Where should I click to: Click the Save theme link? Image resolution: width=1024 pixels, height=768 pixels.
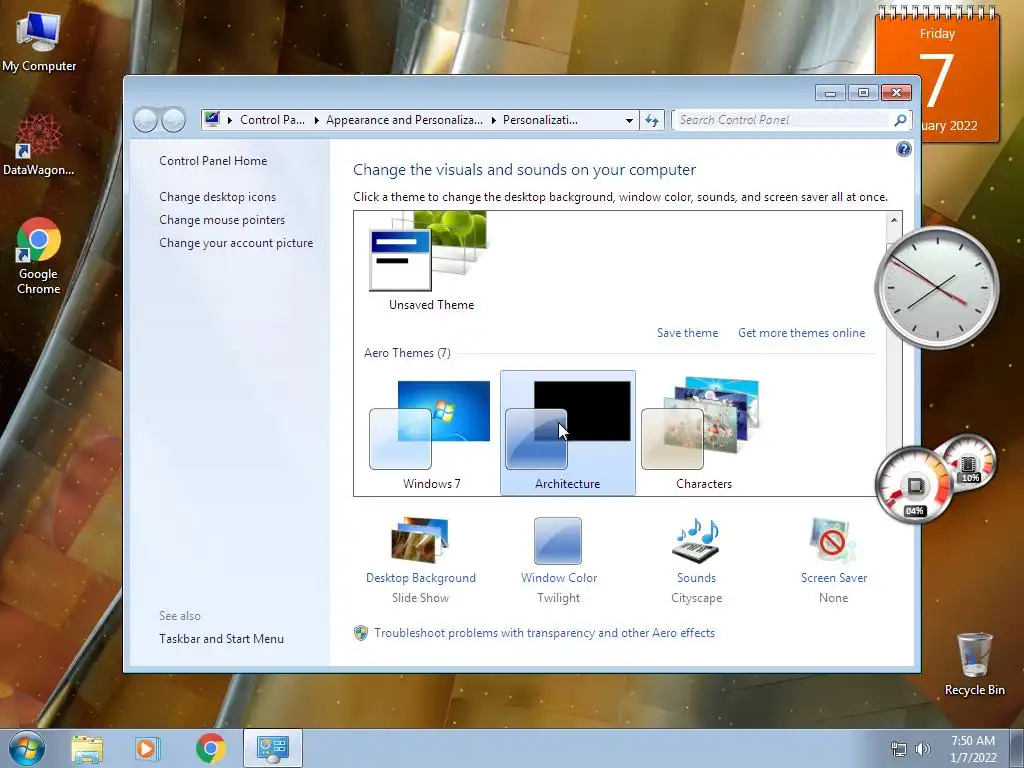click(687, 333)
